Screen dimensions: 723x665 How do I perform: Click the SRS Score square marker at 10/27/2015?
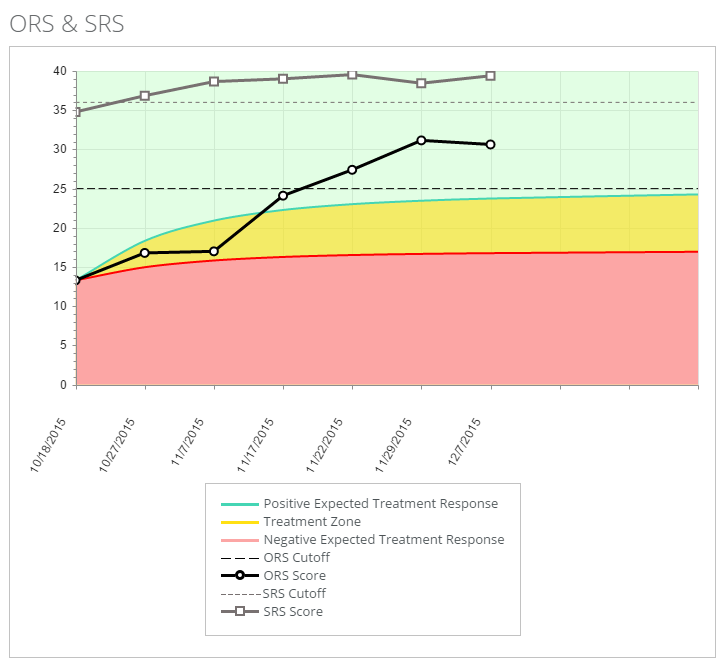(145, 96)
